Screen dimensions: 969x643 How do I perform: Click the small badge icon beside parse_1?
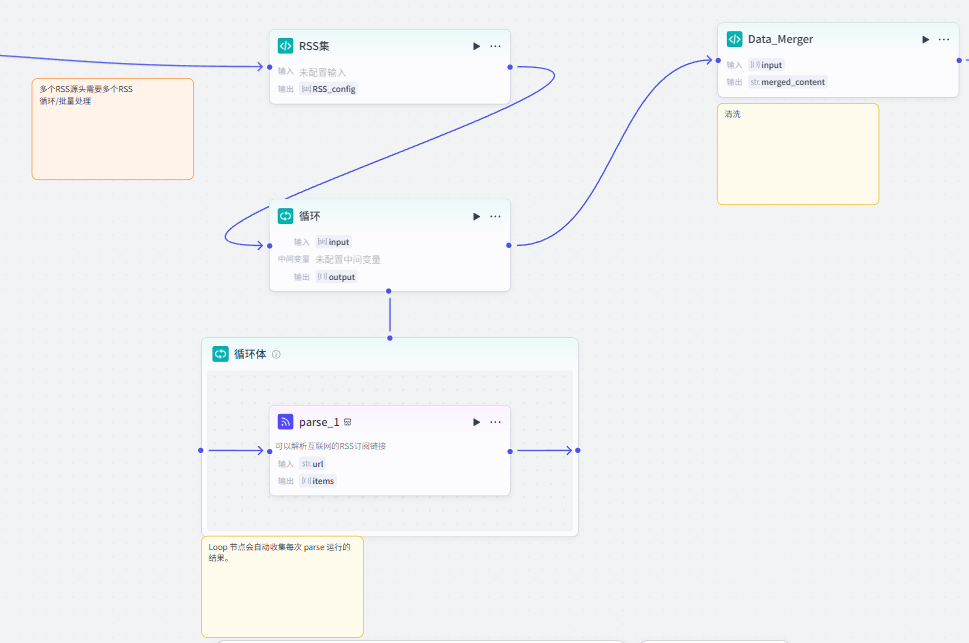click(x=347, y=422)
